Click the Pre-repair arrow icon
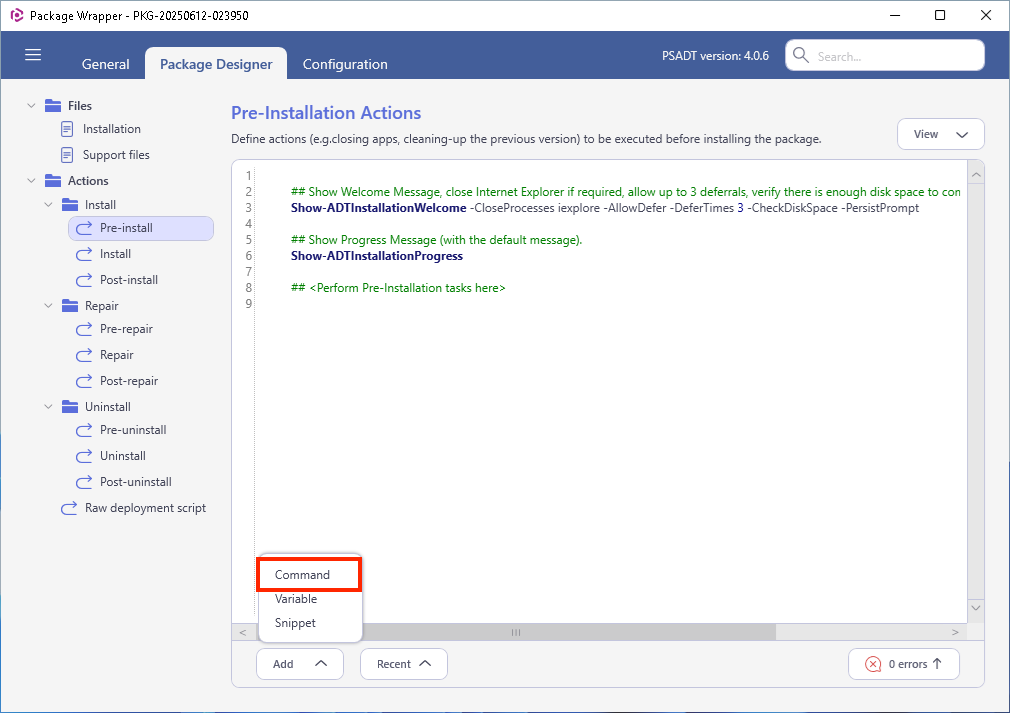Viewport: 1010px width, 713px height. click(84, 329)
